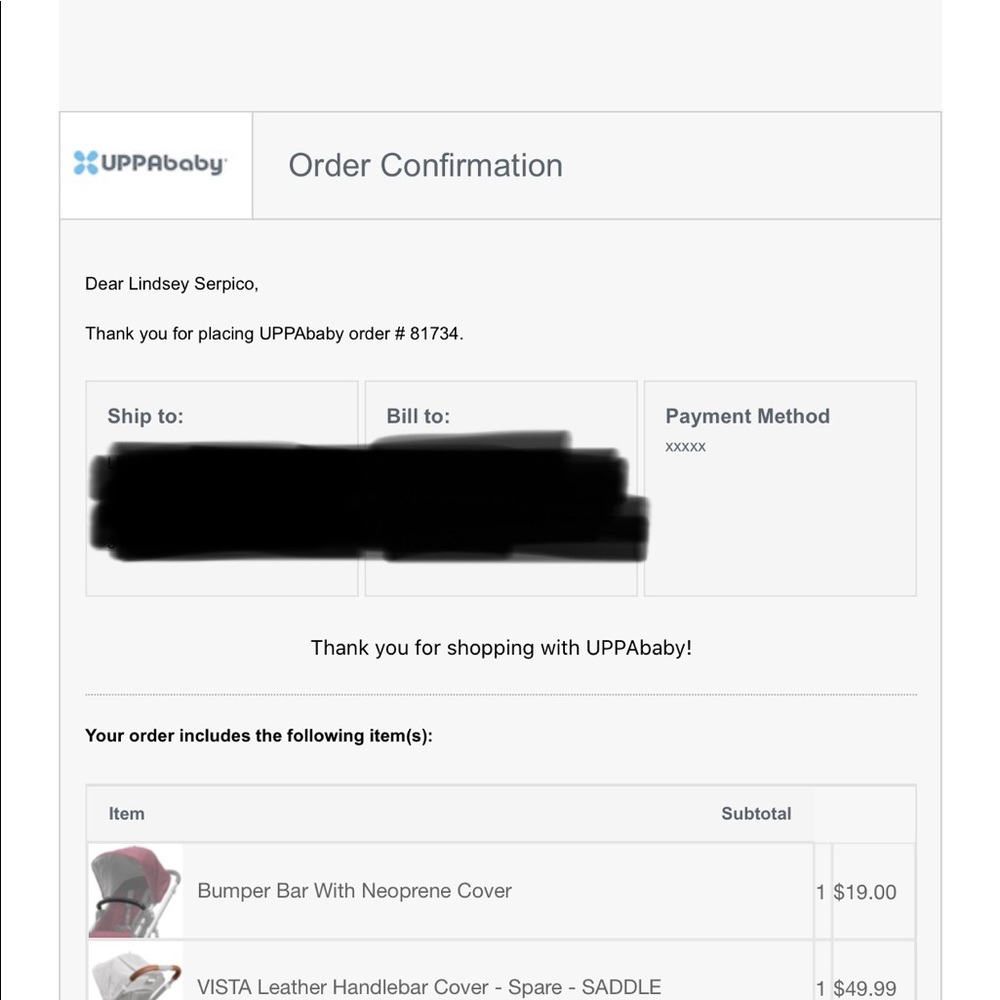Click the Order Confirmation heading
The image size is (1000, 1000).
point(425,165)
